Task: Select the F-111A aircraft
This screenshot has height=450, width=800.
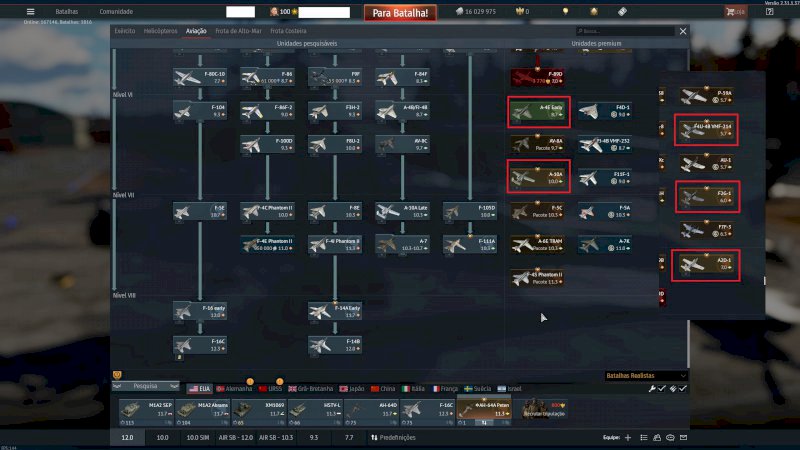Action: tap(469, 244)
